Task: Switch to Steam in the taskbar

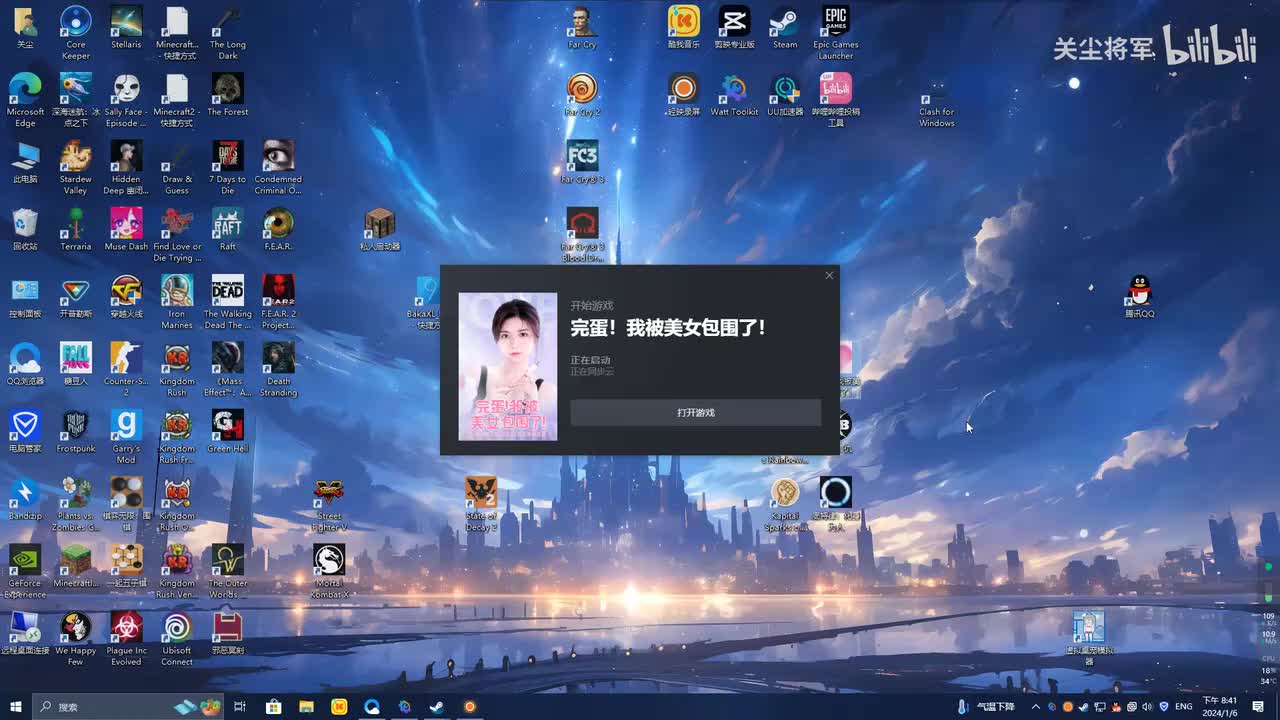Action: [x=437, y=707]
